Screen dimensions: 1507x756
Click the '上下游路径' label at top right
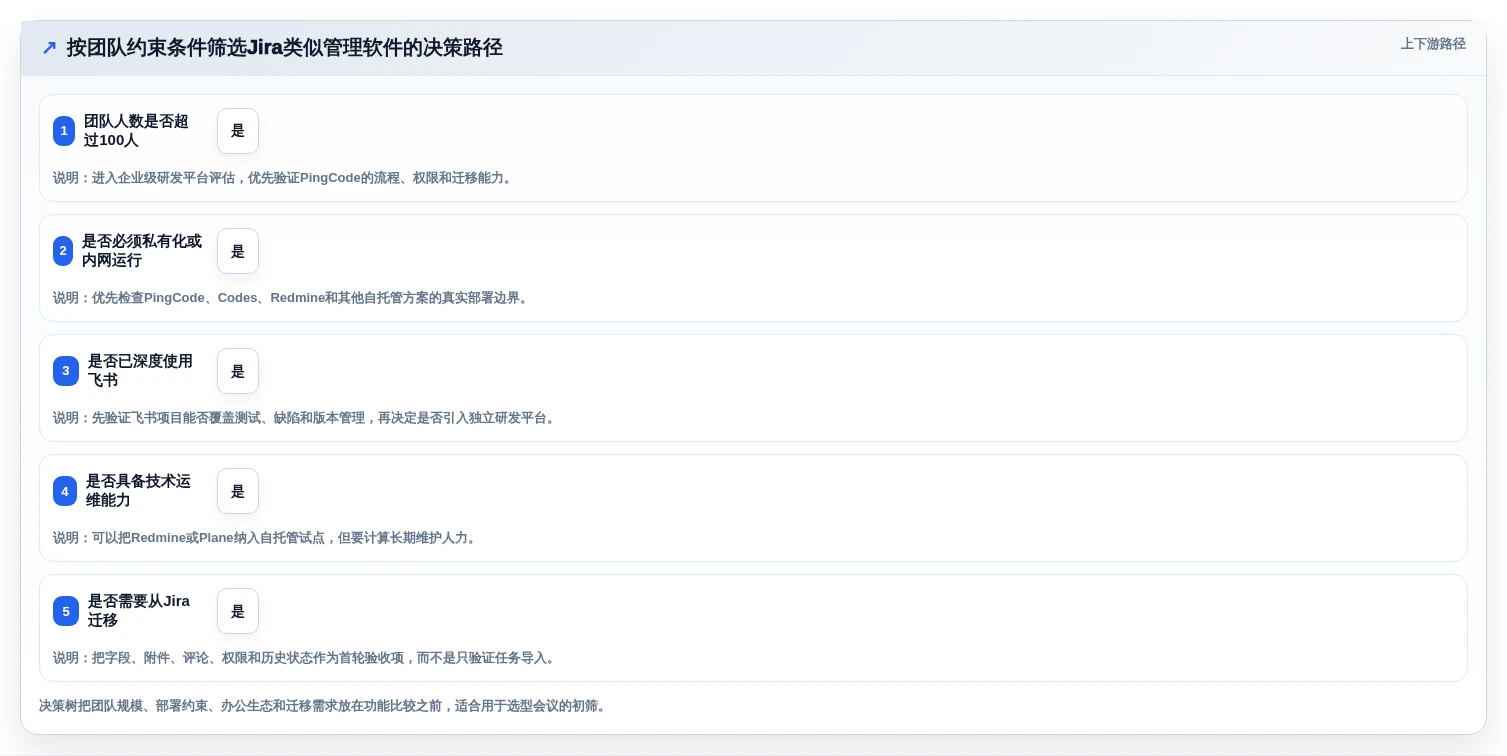[x=1433, y=44]
